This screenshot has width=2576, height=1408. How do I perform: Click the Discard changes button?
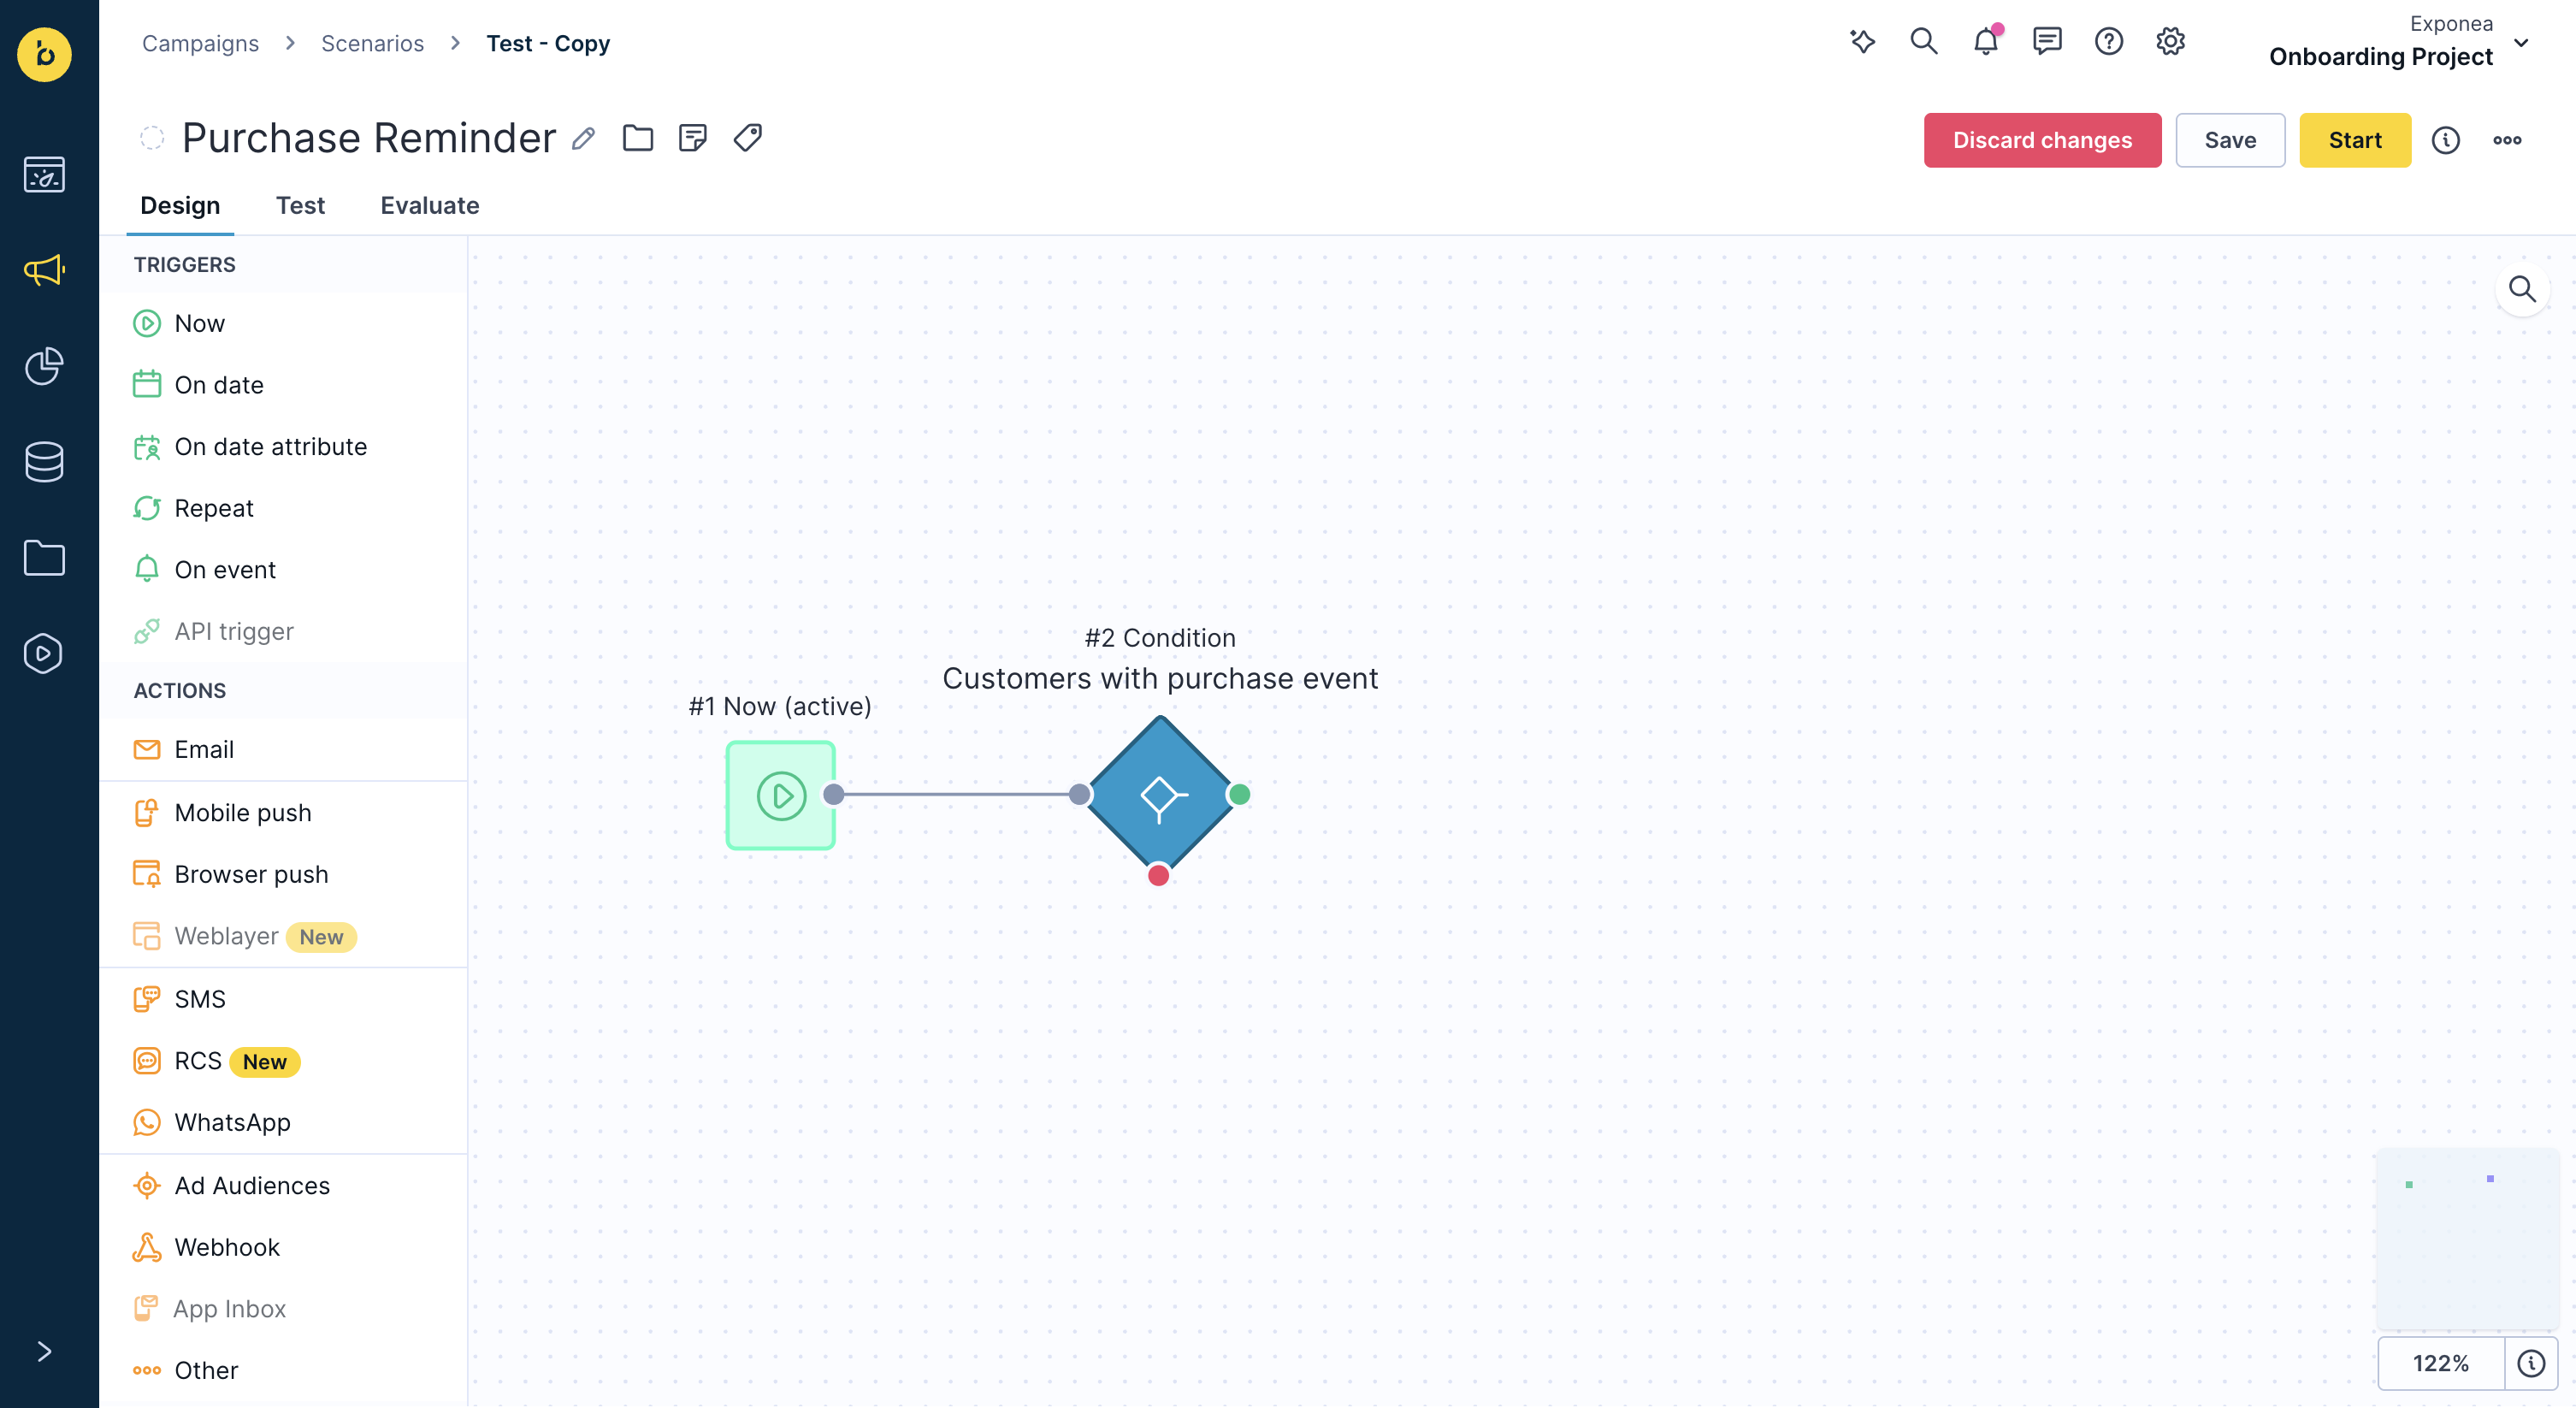[x=2042, y=140]
